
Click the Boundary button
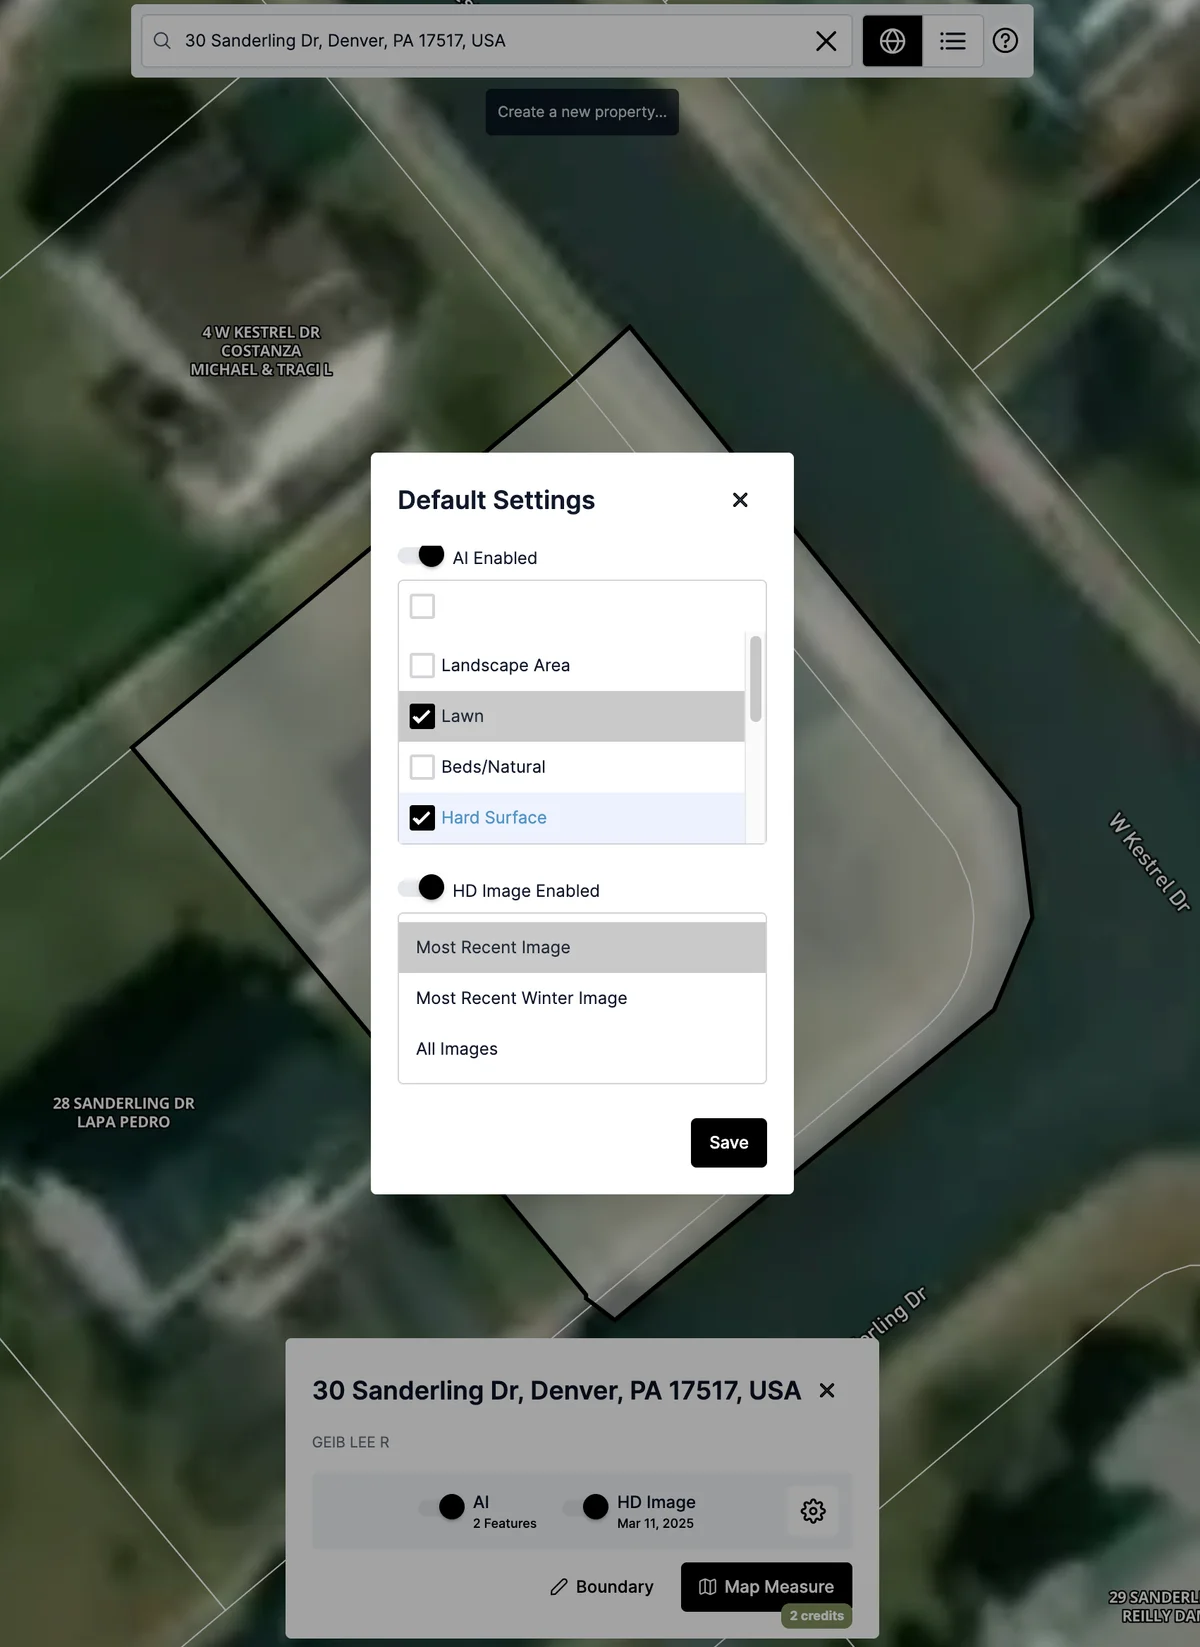coord(602,1587)
